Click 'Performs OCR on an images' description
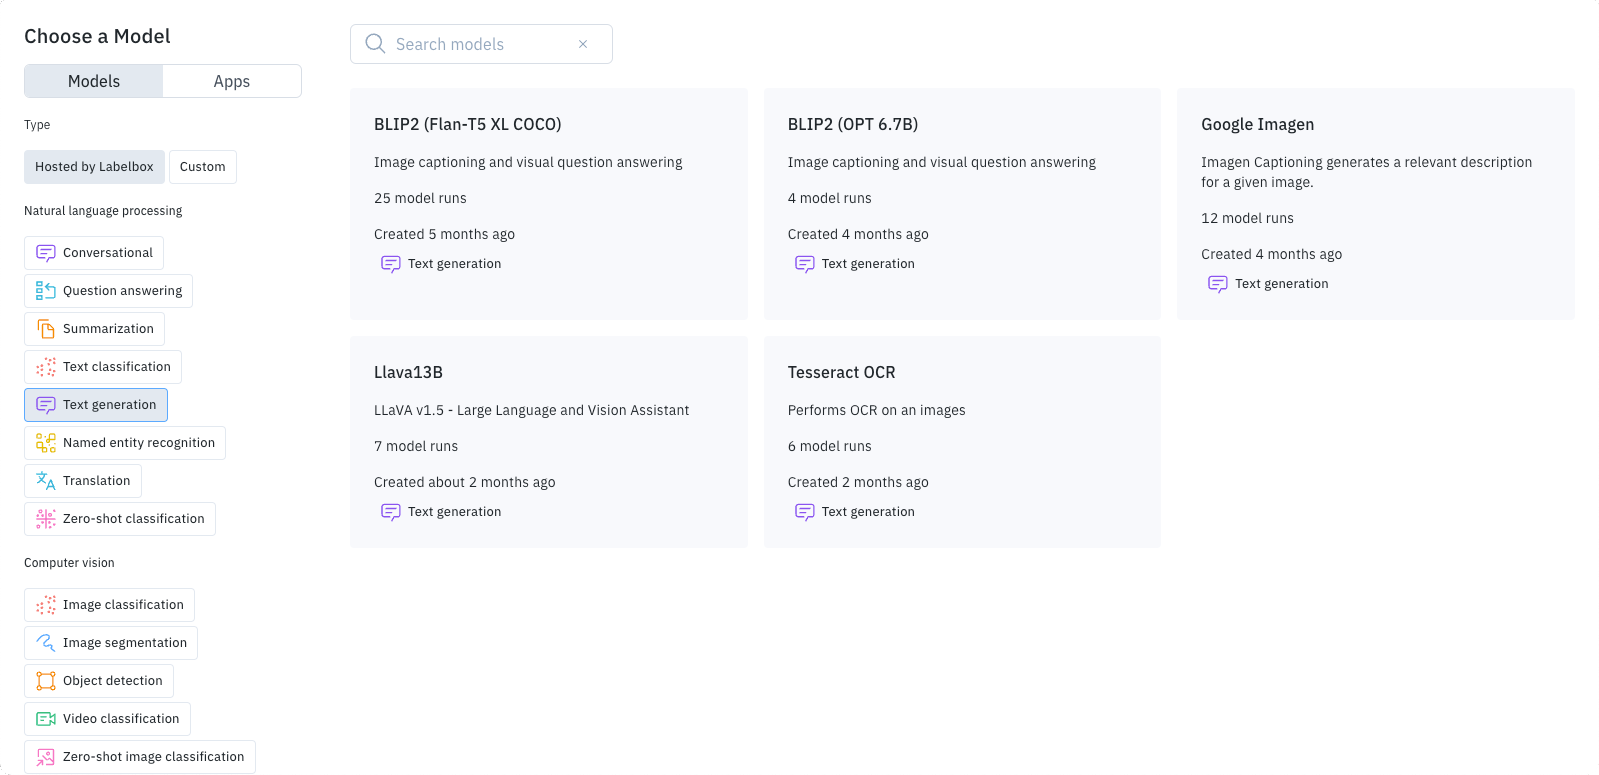This screenshot has width=1599, height=775. pyautogui.click(x=877, y=410)
